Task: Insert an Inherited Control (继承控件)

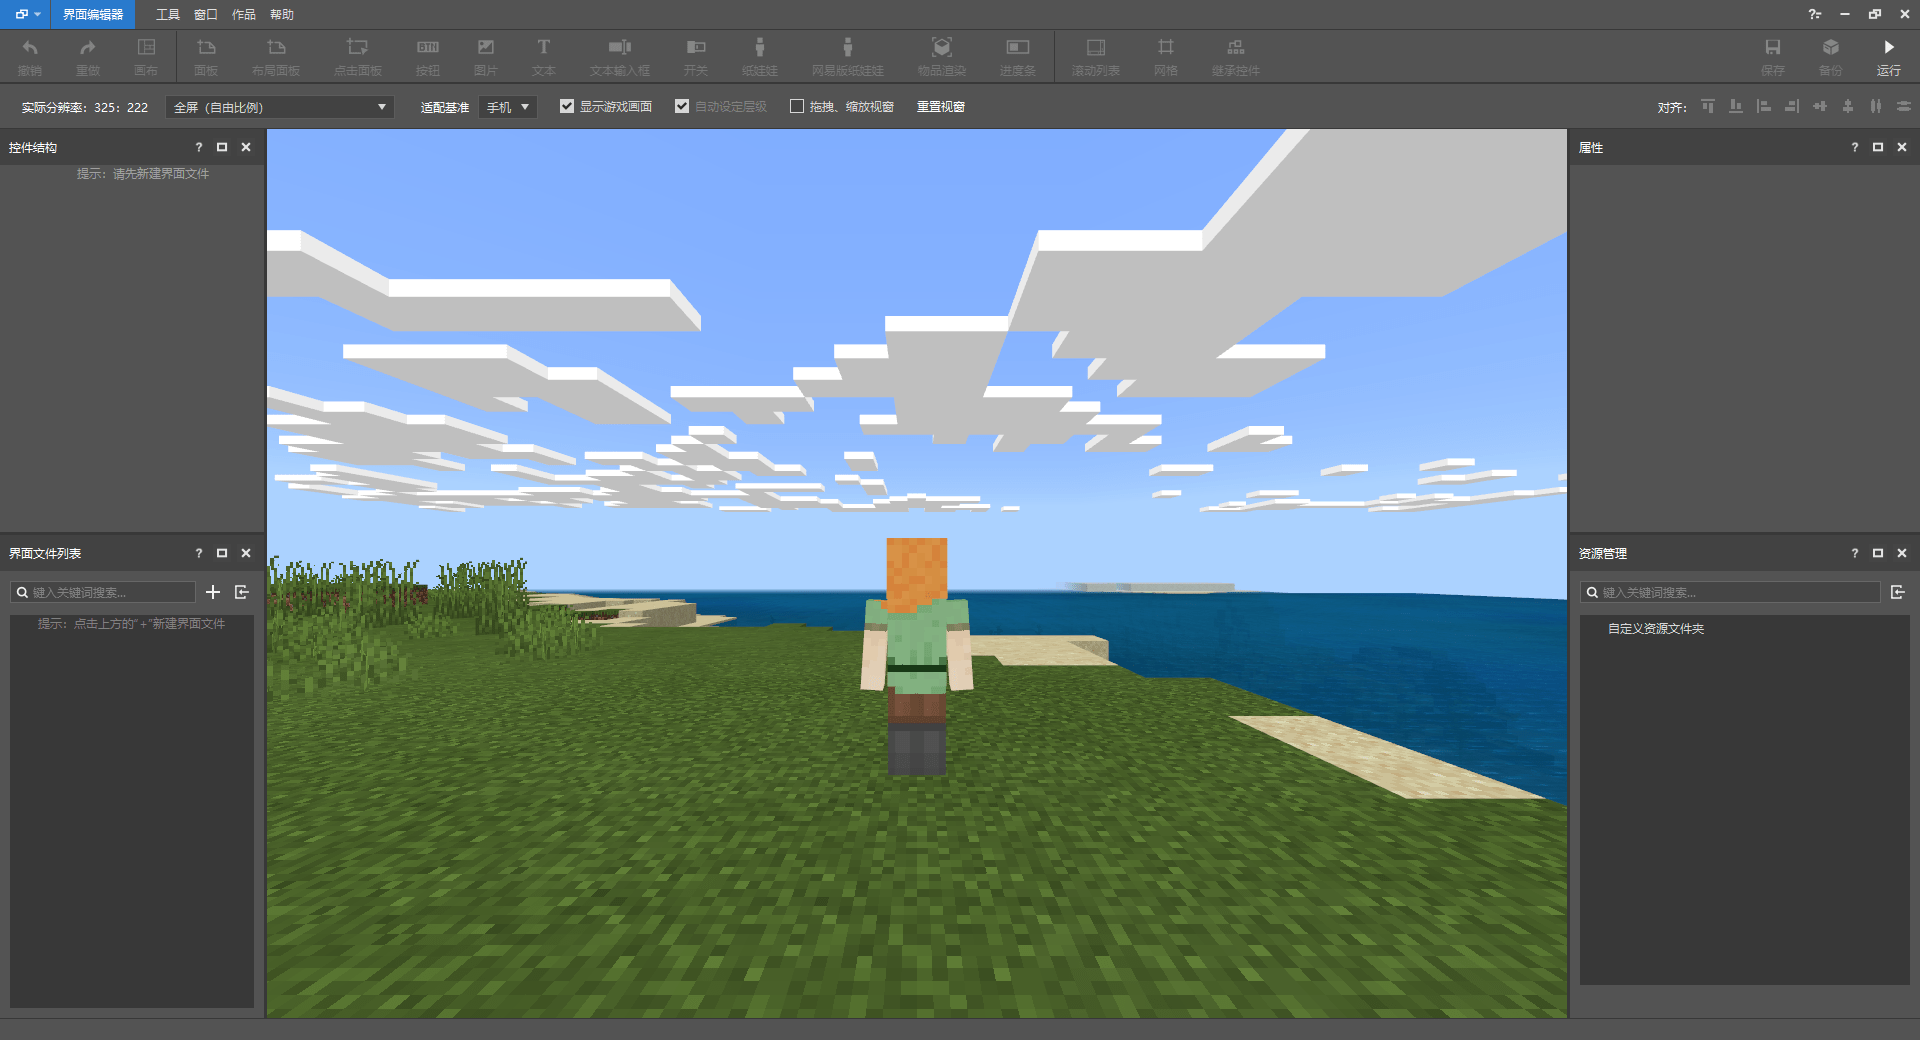Action: pyautogui.click(x=1236, y=56)
